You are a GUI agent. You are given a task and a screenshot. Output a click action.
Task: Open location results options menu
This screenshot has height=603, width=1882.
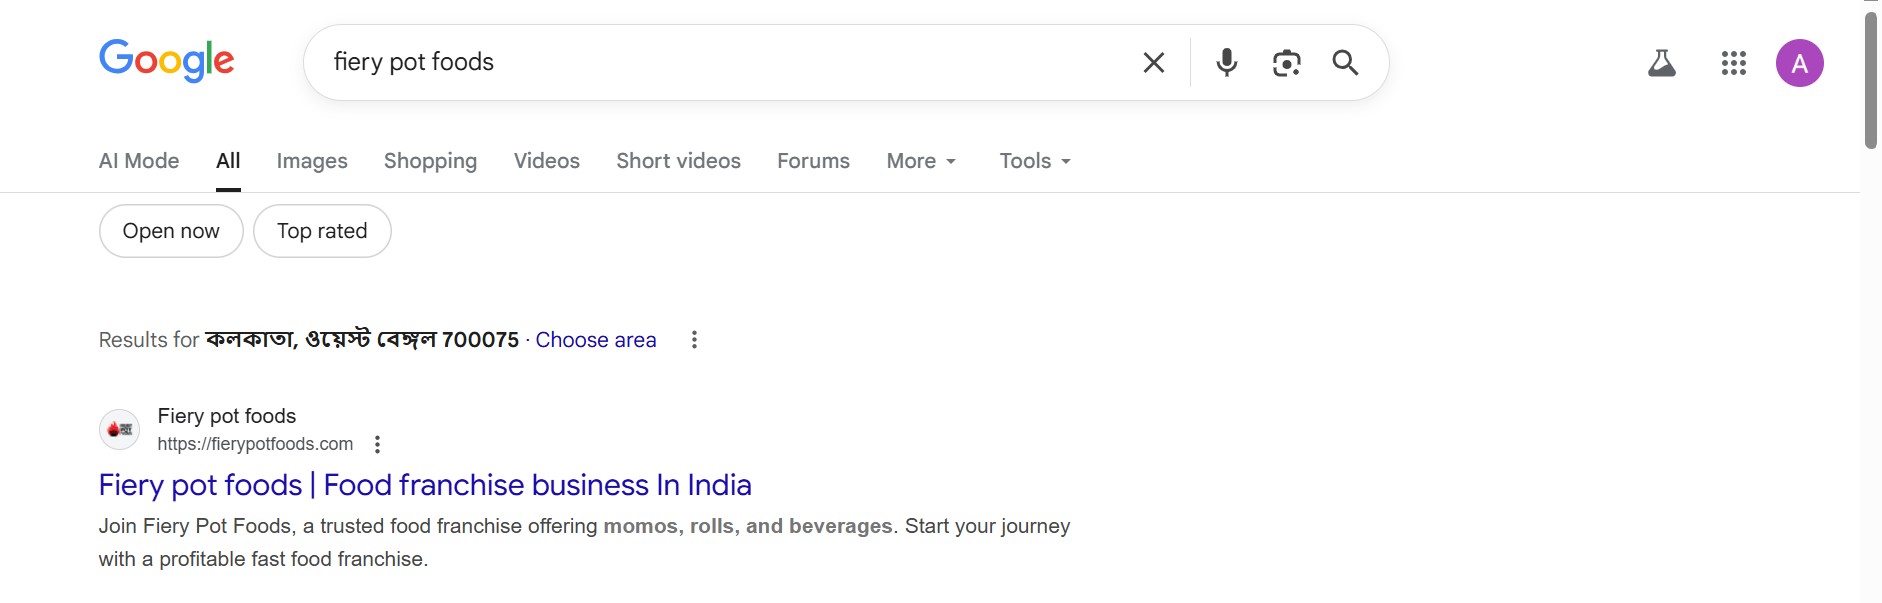[x=694, y=340]
